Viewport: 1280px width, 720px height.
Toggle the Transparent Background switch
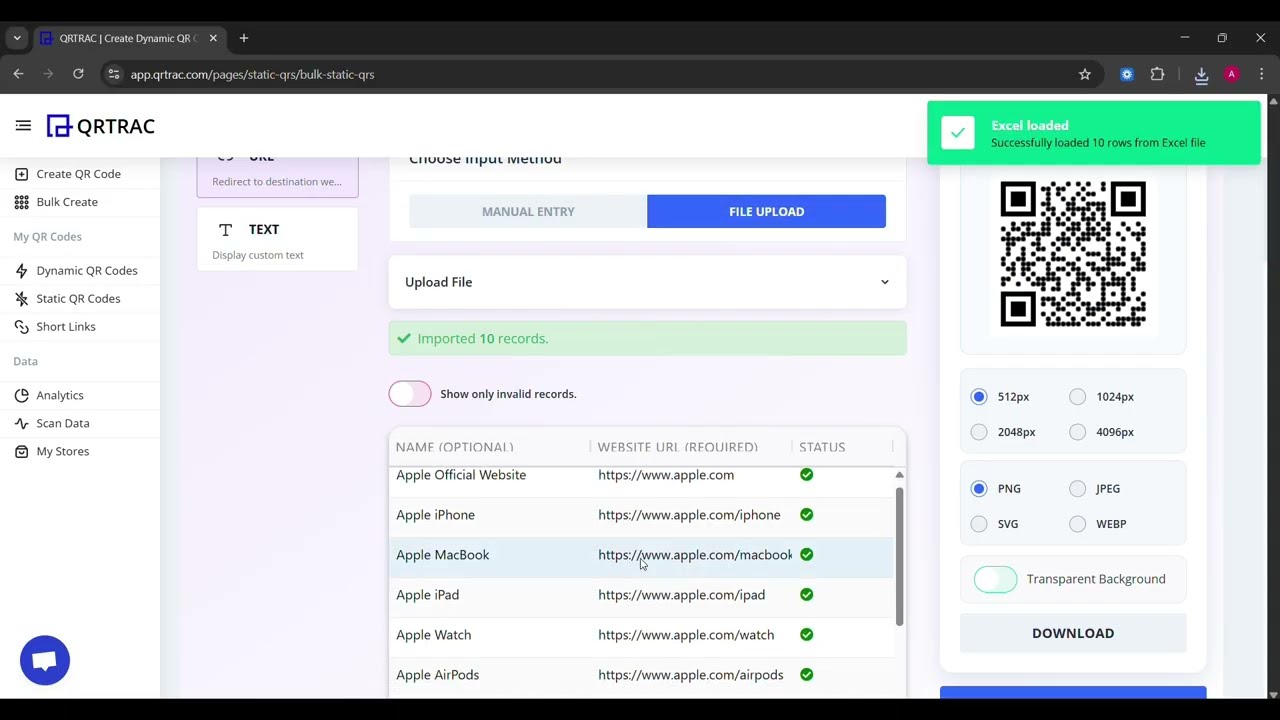tap(995, 579)
